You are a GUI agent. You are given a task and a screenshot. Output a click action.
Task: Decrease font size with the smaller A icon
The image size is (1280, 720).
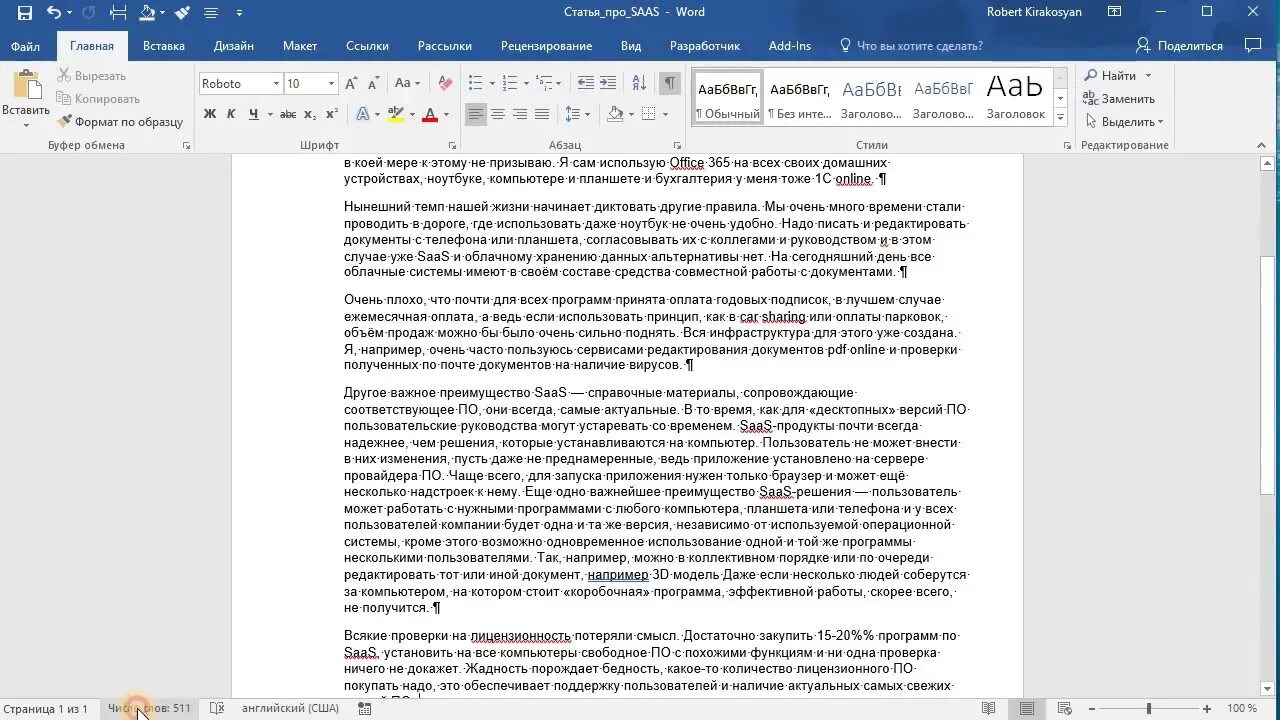(x=372, y=84)
